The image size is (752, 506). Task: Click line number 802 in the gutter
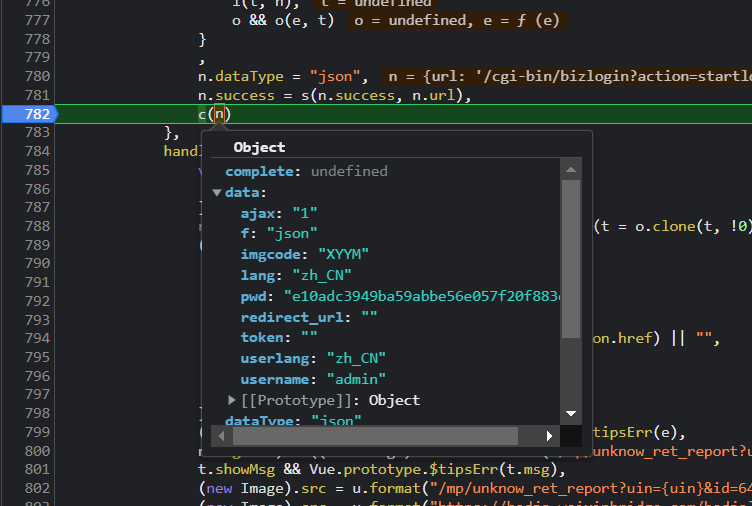point(37,488)
